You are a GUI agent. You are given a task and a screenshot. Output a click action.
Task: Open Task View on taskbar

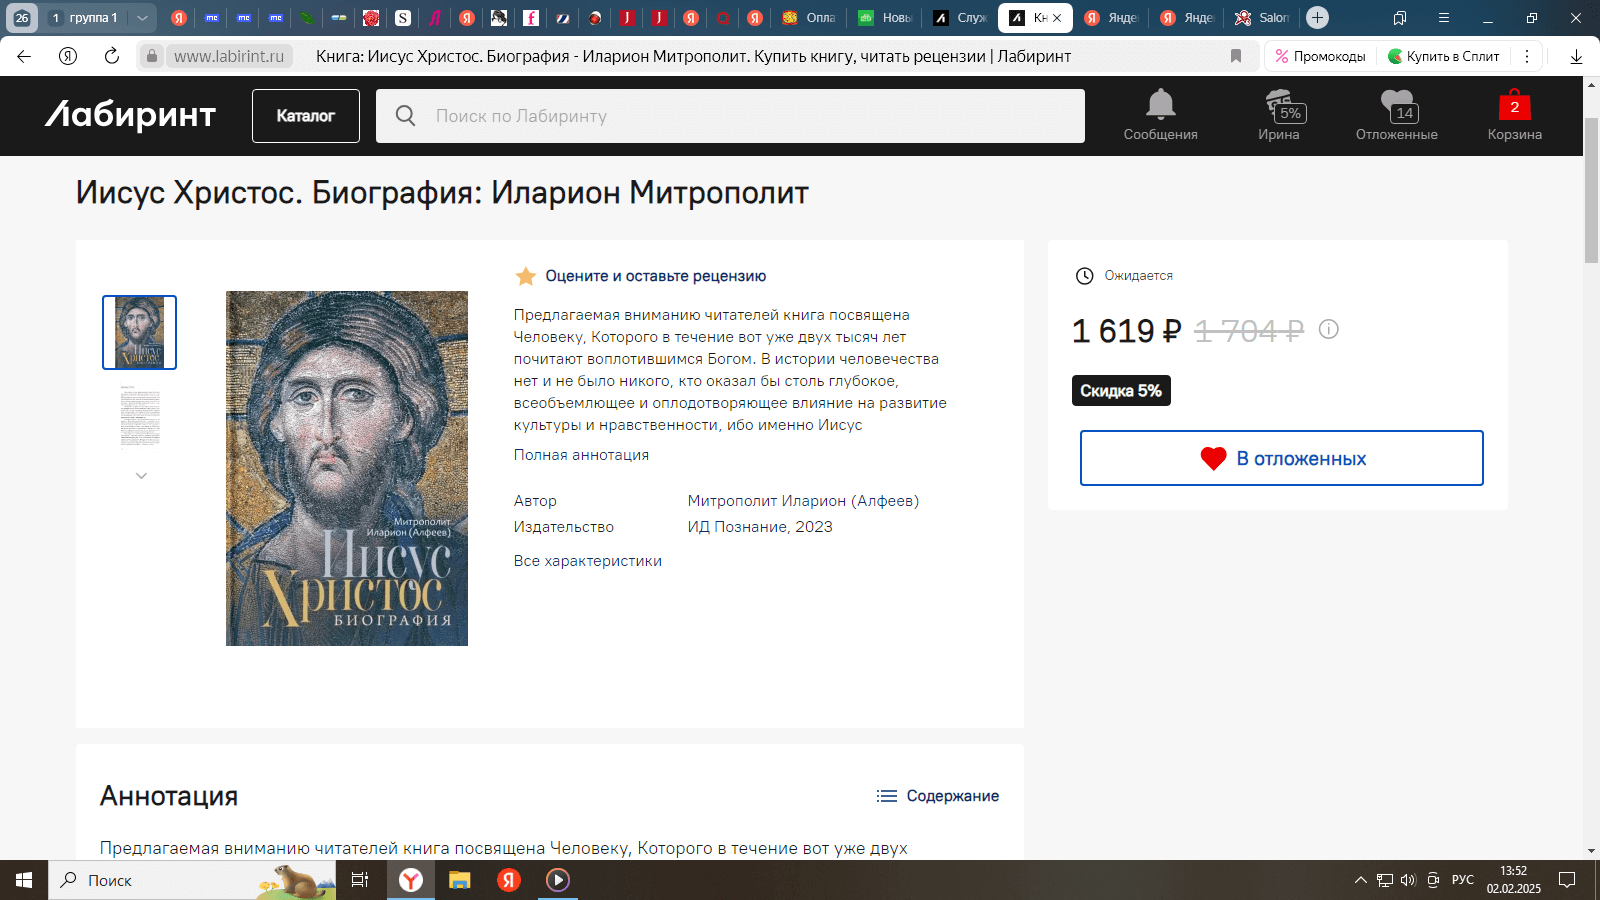(360, 880)
